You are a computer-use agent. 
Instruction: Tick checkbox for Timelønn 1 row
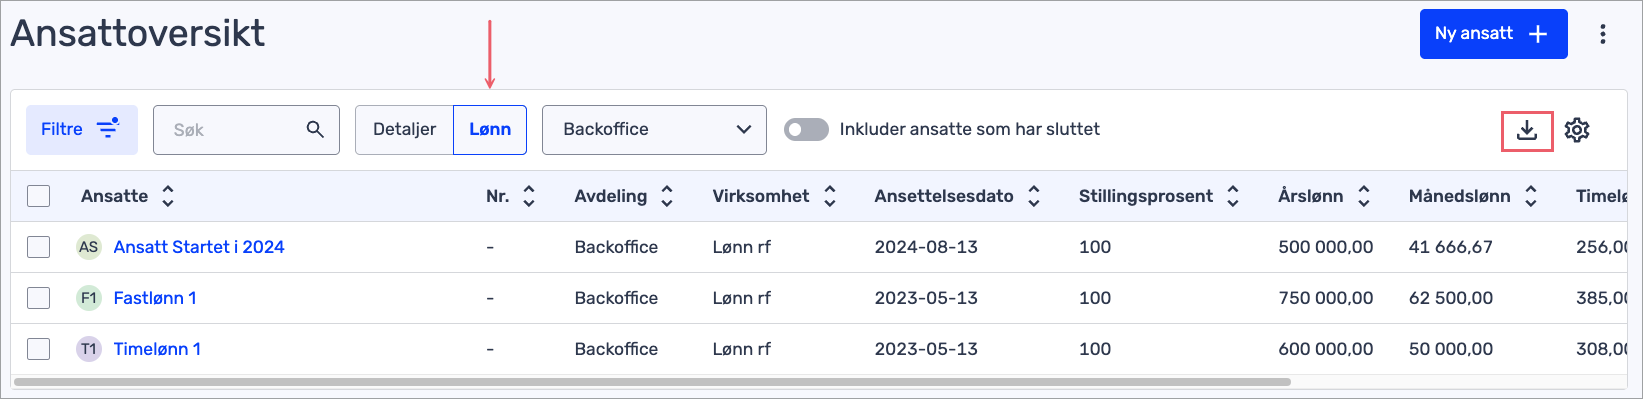coord(39,349)
